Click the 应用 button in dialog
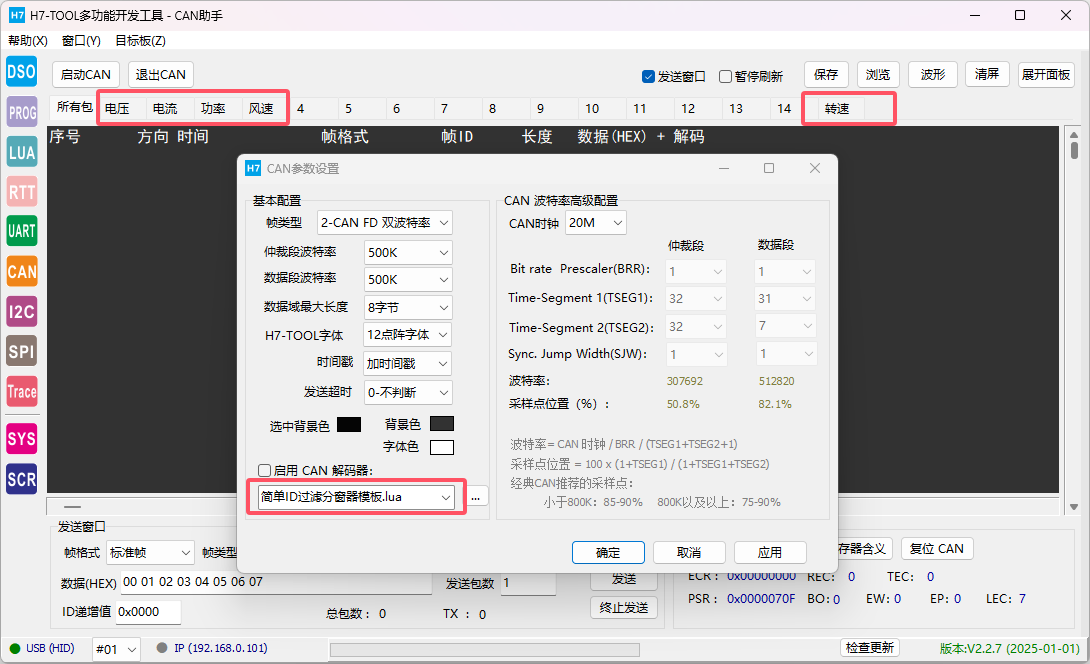This screenshot has width=1090, height=664. pos(770,552)
